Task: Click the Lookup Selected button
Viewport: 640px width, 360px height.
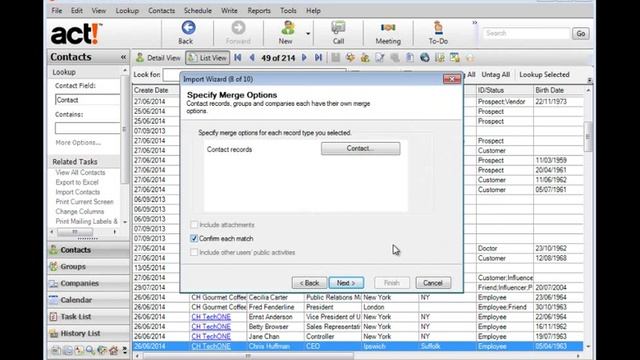Action: tap(544, 75)
